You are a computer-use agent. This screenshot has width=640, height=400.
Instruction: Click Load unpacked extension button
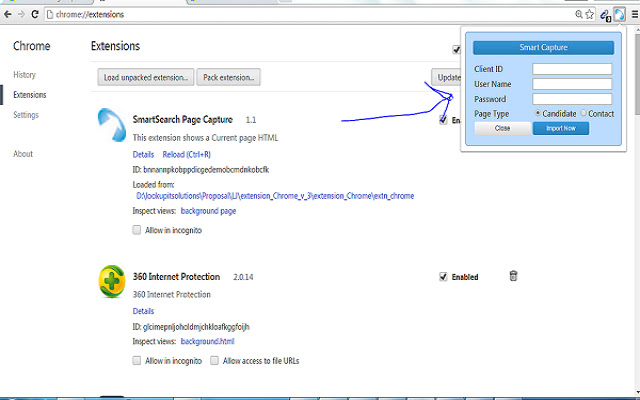tap(146, 77)
